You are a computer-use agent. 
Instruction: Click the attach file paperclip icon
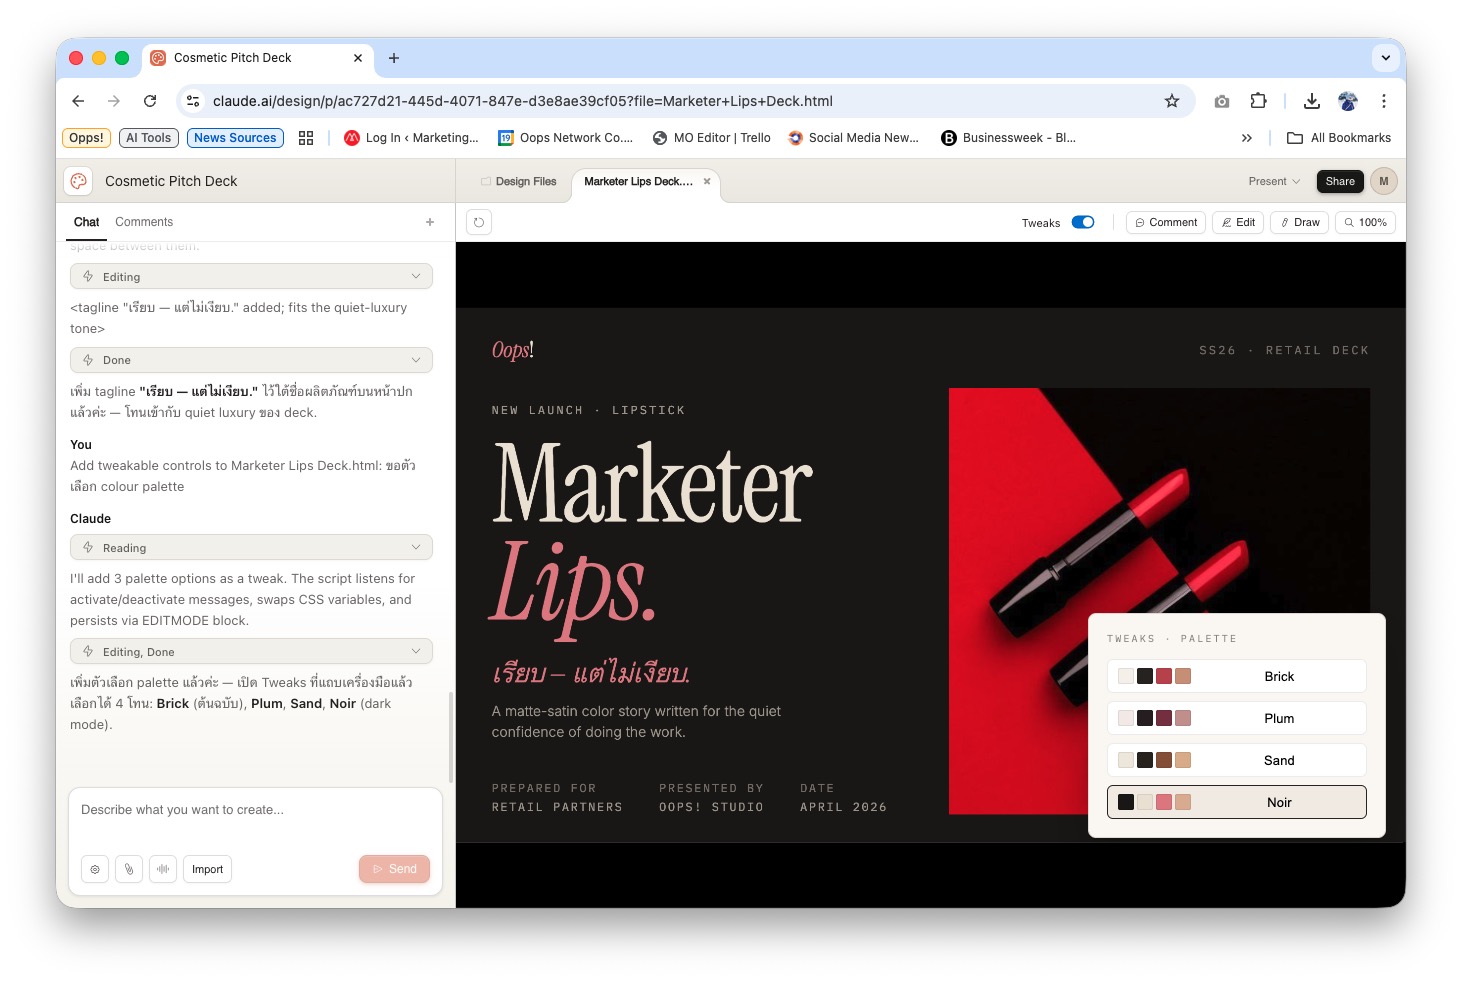[x=129, y=869]
